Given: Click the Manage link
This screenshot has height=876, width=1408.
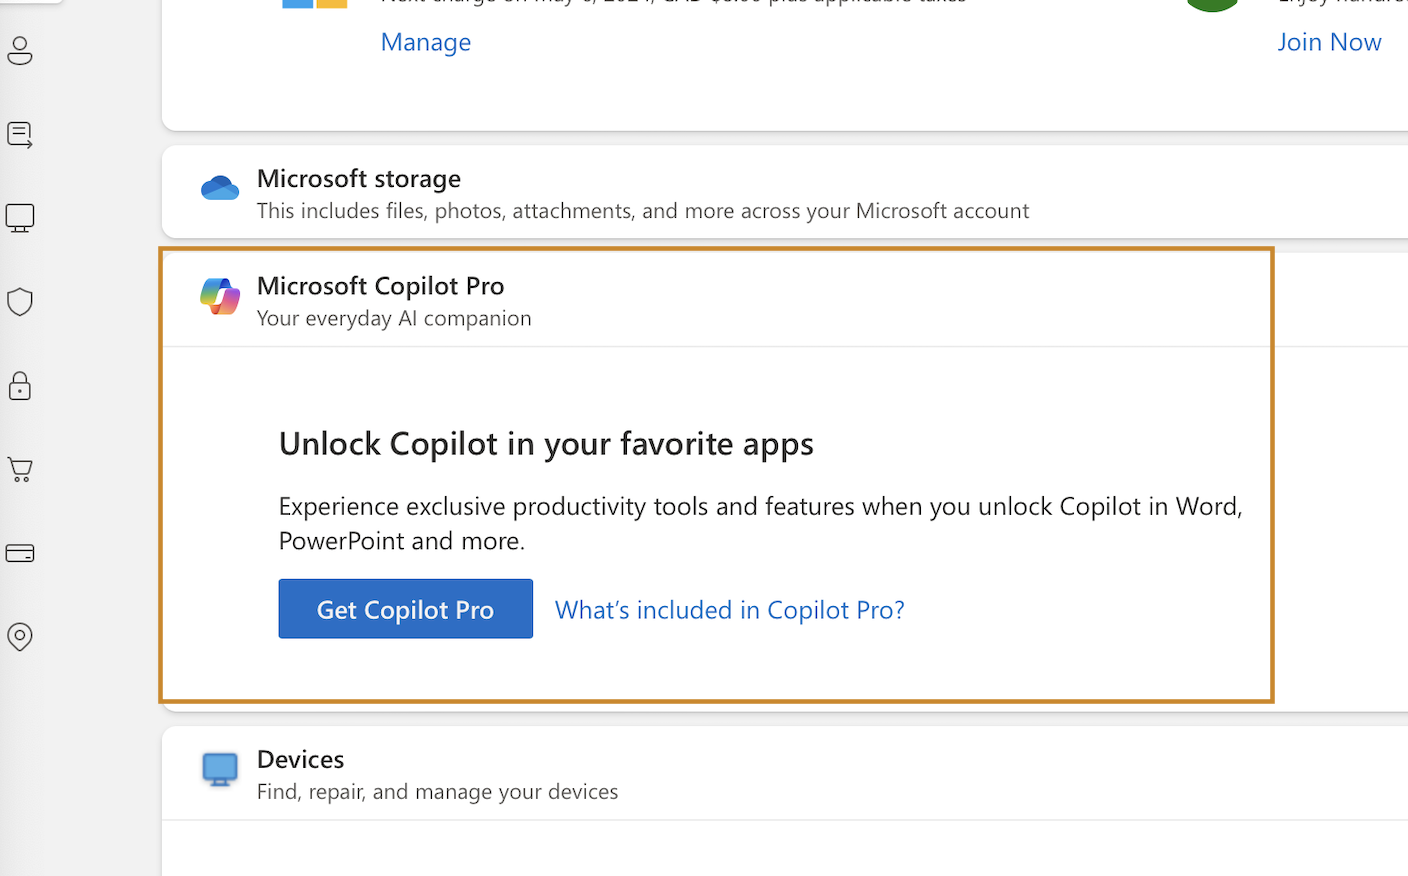Looking at the screenshot, I should 426,42.
